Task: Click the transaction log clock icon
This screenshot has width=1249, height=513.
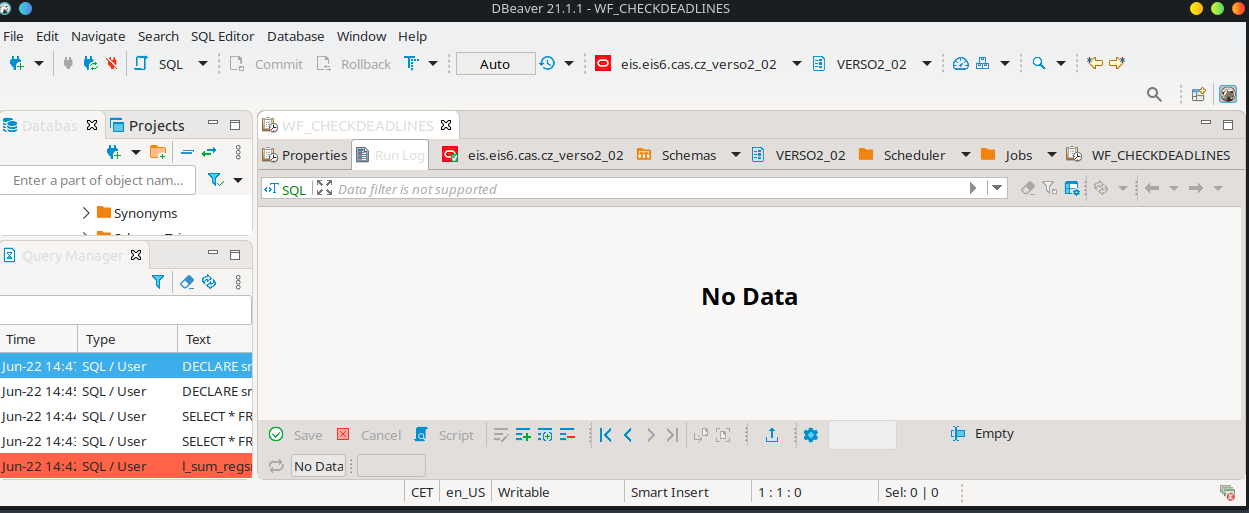Action: tap(547, 63)
